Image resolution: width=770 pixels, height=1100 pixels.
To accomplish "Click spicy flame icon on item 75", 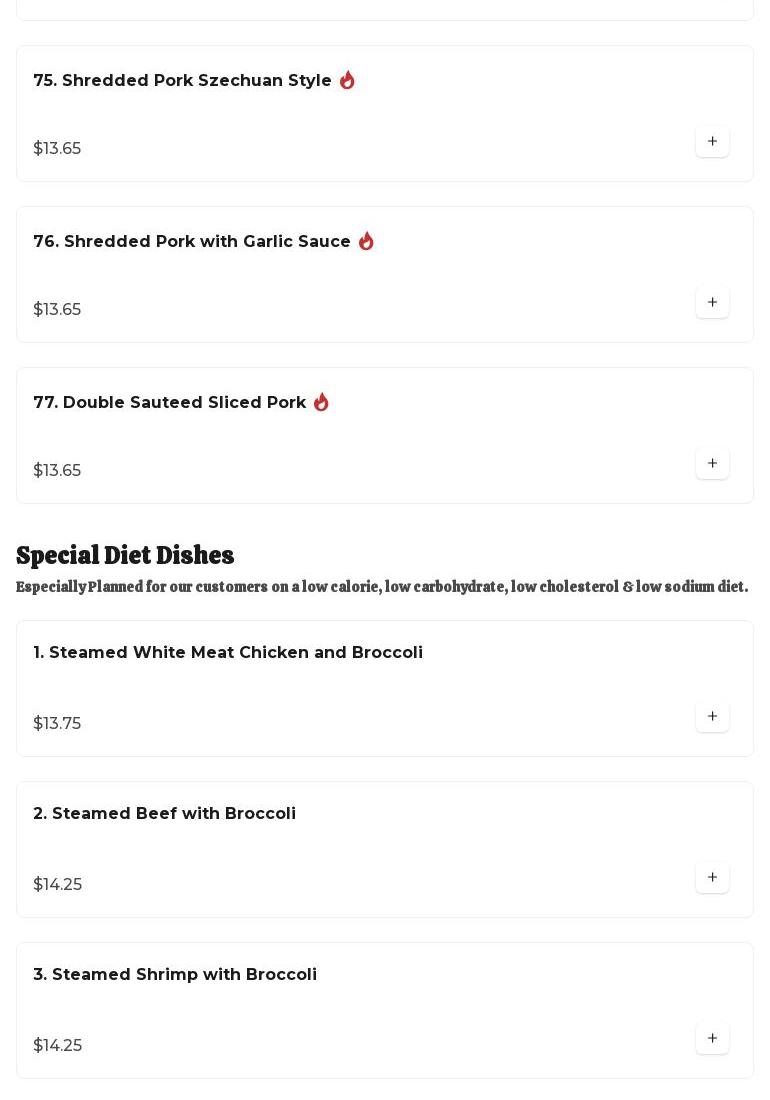I will 347,80.
